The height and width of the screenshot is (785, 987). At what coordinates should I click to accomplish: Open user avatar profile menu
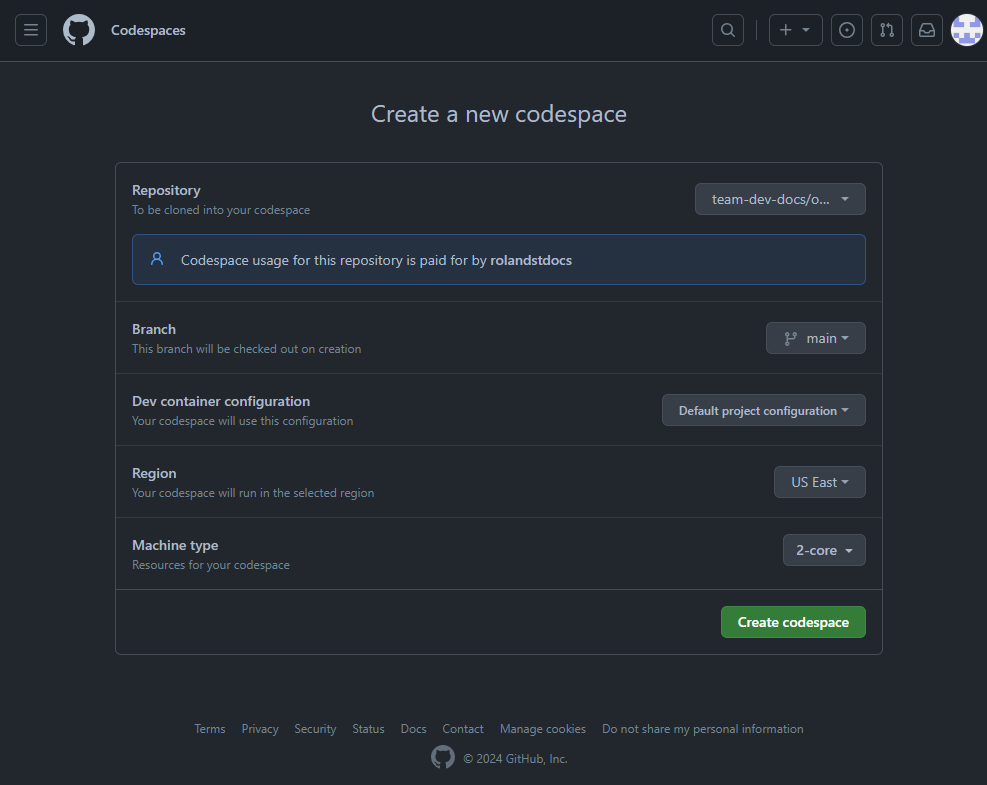[x=966, y=30]
